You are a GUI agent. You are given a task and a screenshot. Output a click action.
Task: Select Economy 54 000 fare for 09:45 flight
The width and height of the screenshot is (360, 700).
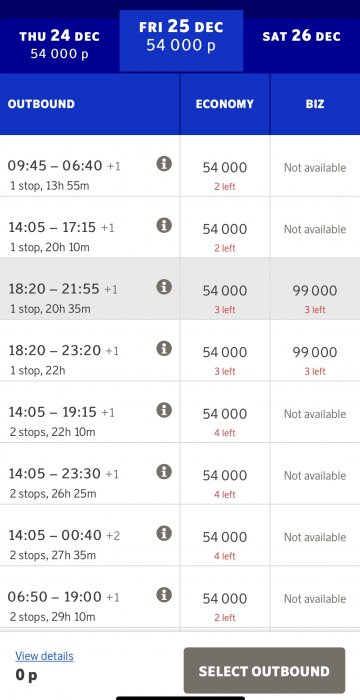pos(225,166)
